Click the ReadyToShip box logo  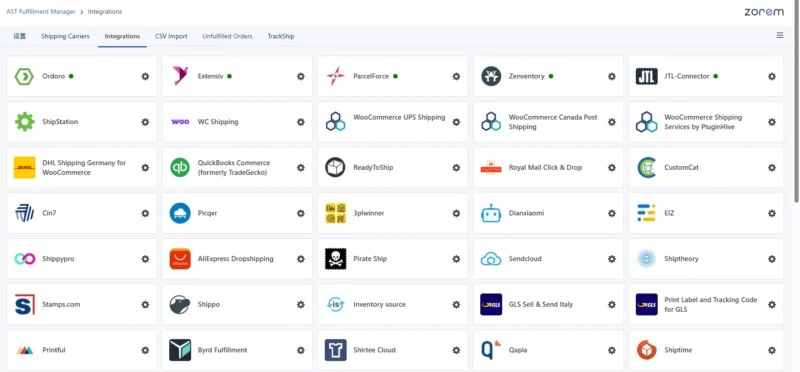[x=335, y=167]
